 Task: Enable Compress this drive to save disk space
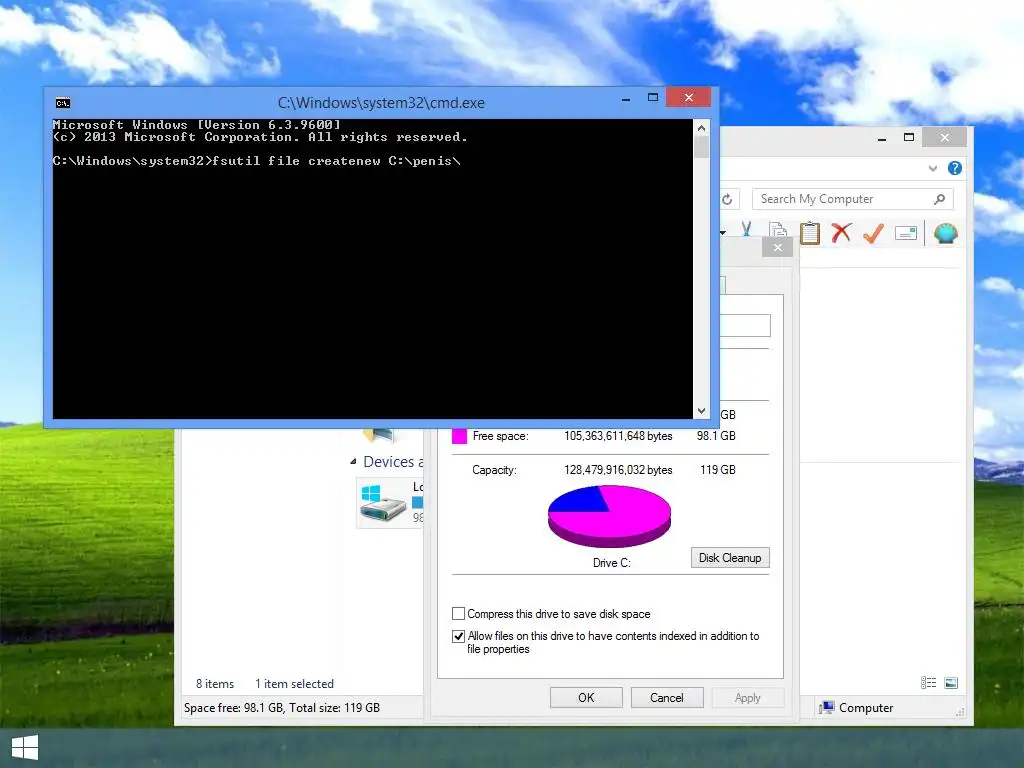(458, 614)
